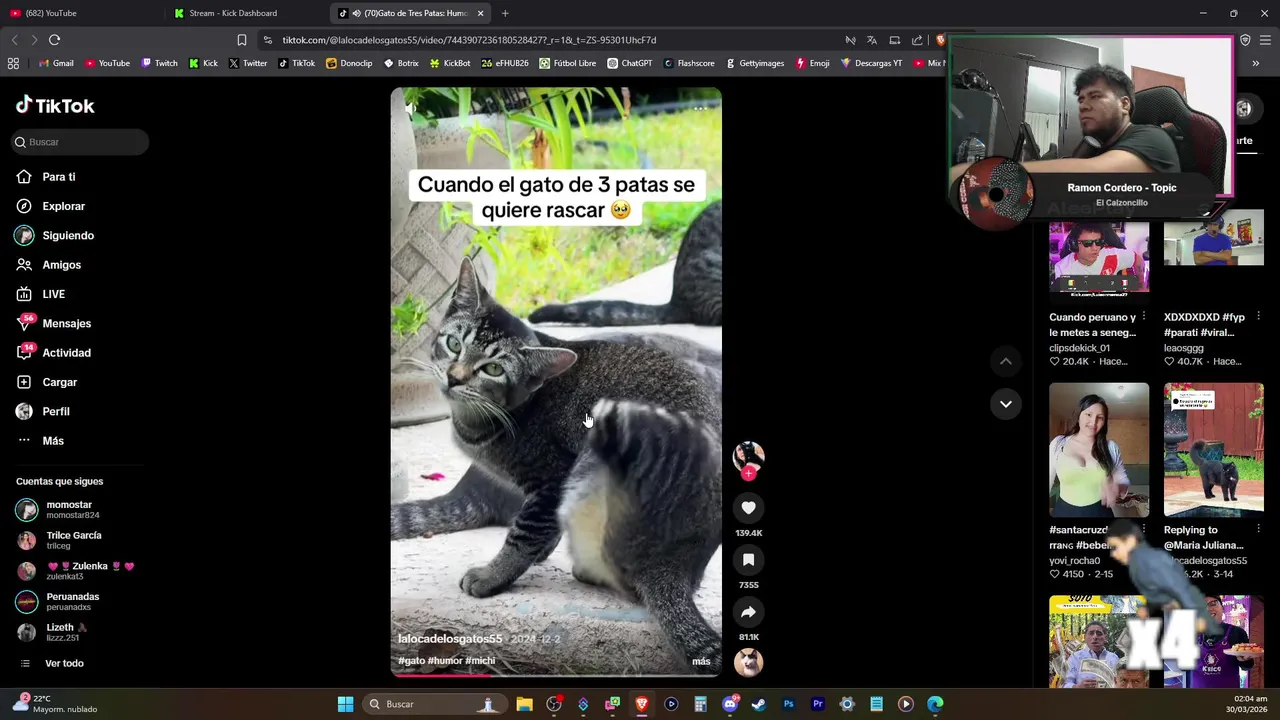Open a new browser tab
The image size is (1280, 720).
click(505, 13)
